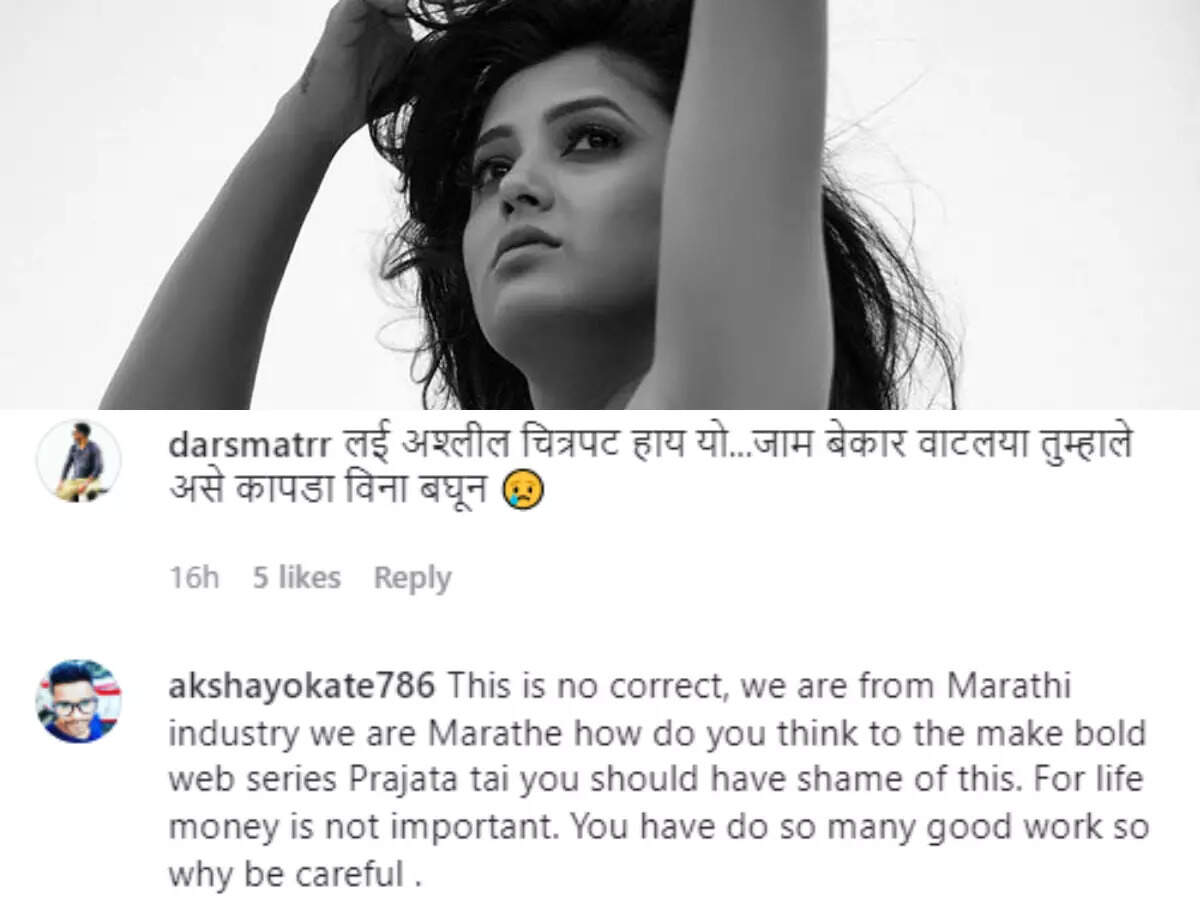View the 5 likes on darsmatrr's comment
This screenshot has width=1200, height=900.
296,577
